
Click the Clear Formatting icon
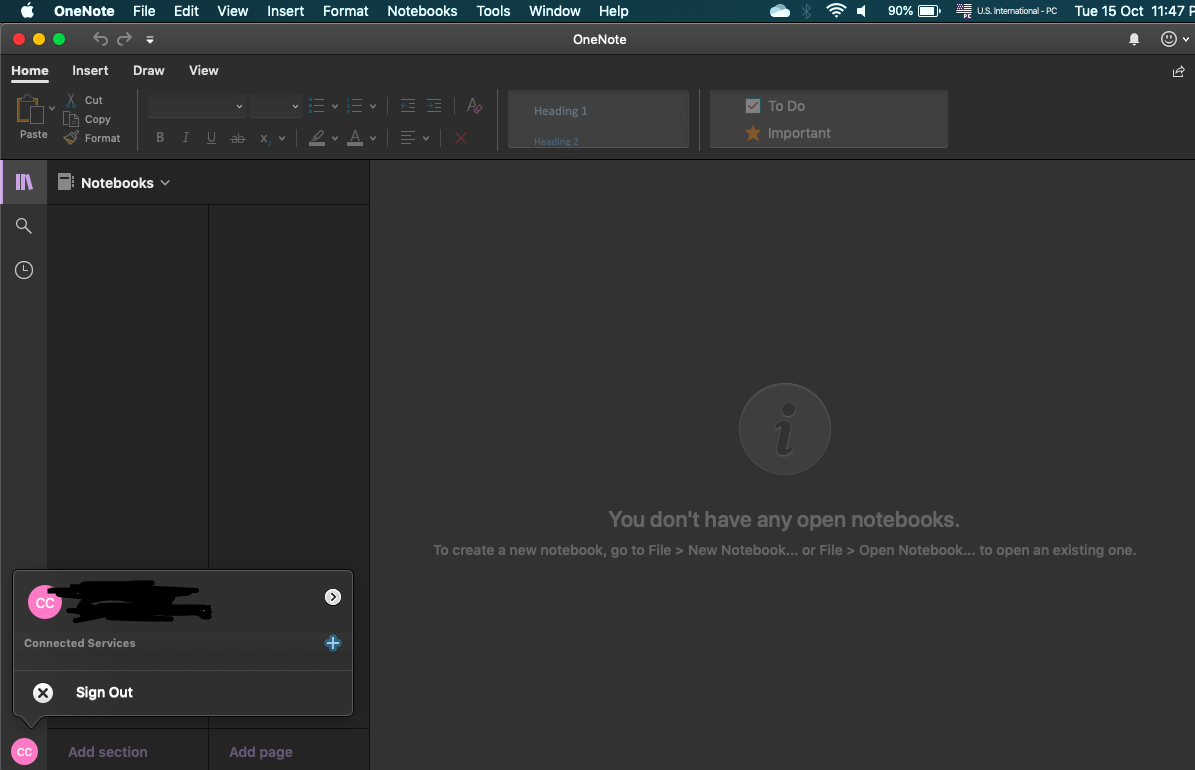473,105
